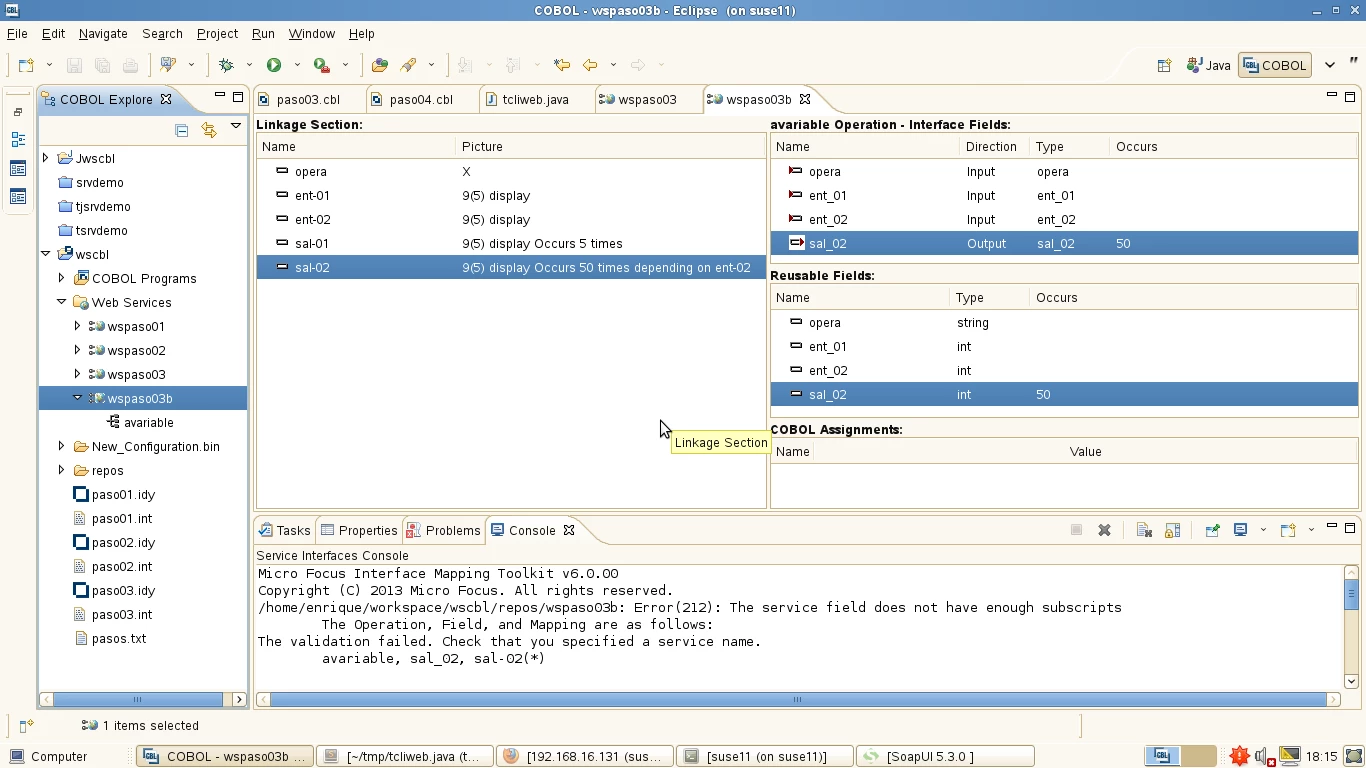Close the wspaso03b editor tab
This screenshot has height=768, width=1366.
[x=805, y=99]
